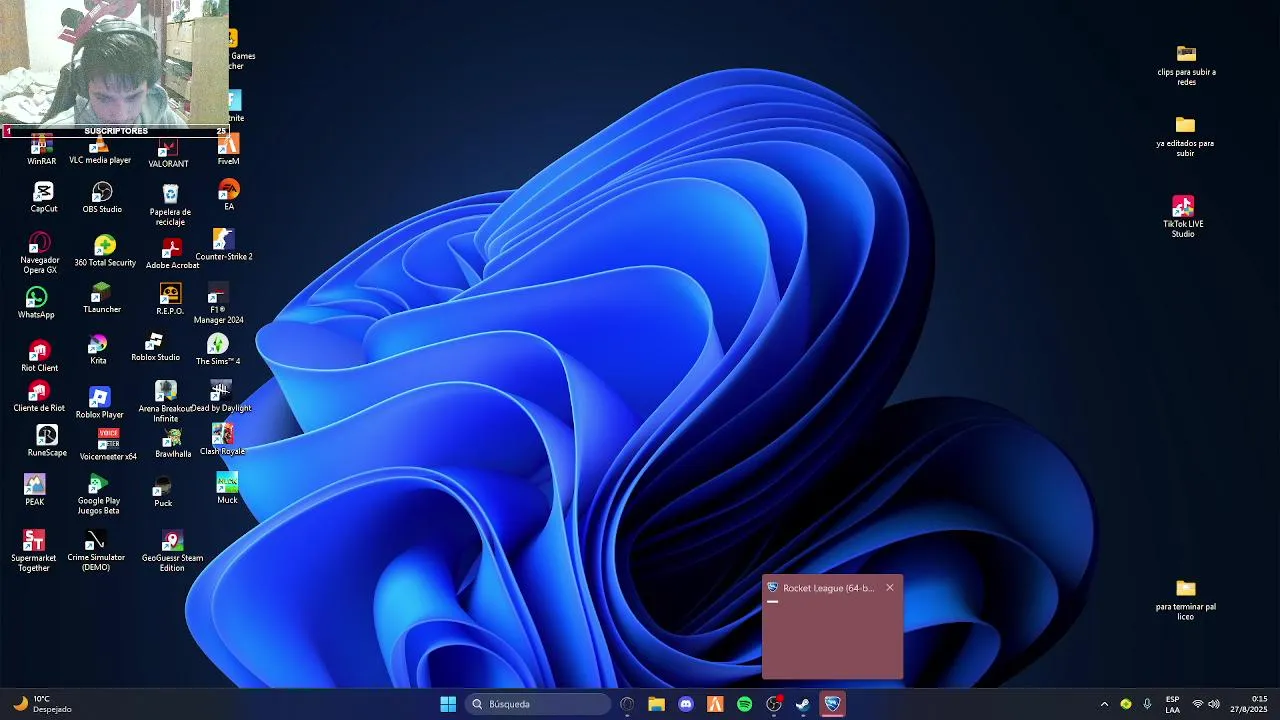Click the green security tray icon

pyautogui.click(x=1126, y=704)
